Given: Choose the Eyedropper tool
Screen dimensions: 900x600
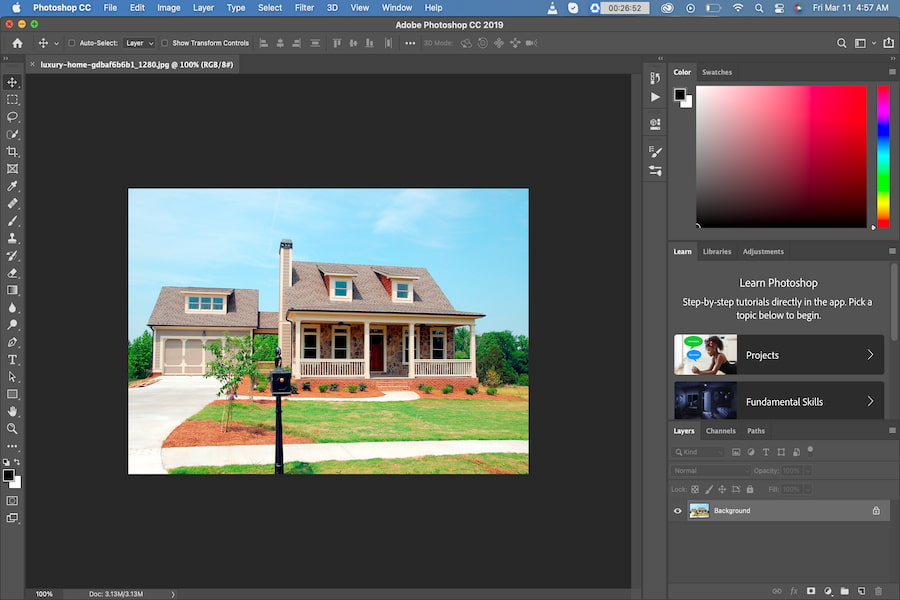Looking at the screenshot, I should point(12,186).
